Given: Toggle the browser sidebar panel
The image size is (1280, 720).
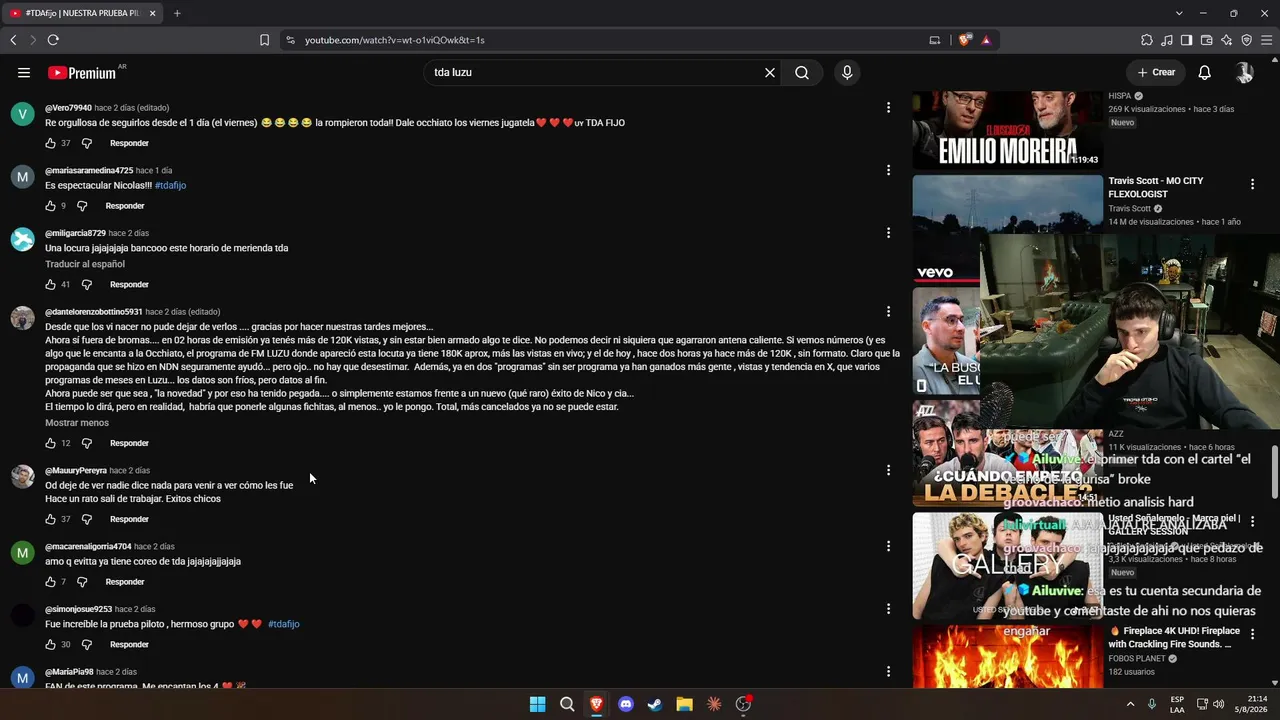Looking at the screenshot, I should (x=1187, y=40).
